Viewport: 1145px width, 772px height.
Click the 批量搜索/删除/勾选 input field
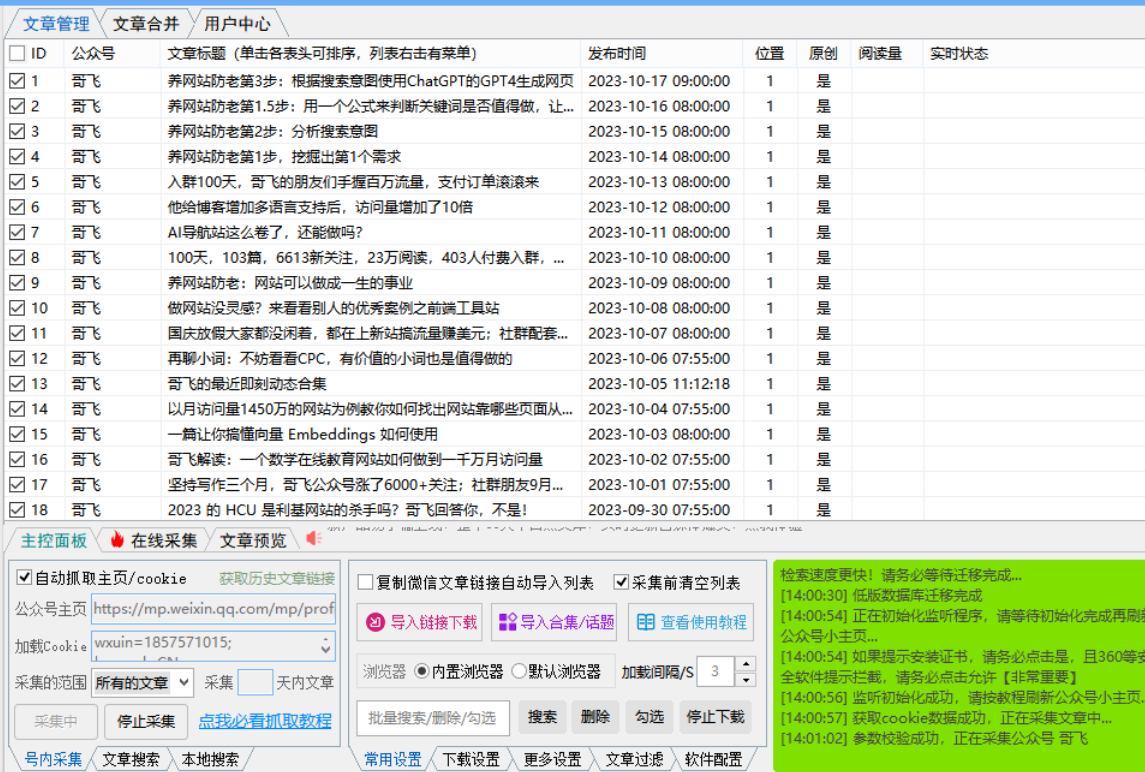coord(432,717)
